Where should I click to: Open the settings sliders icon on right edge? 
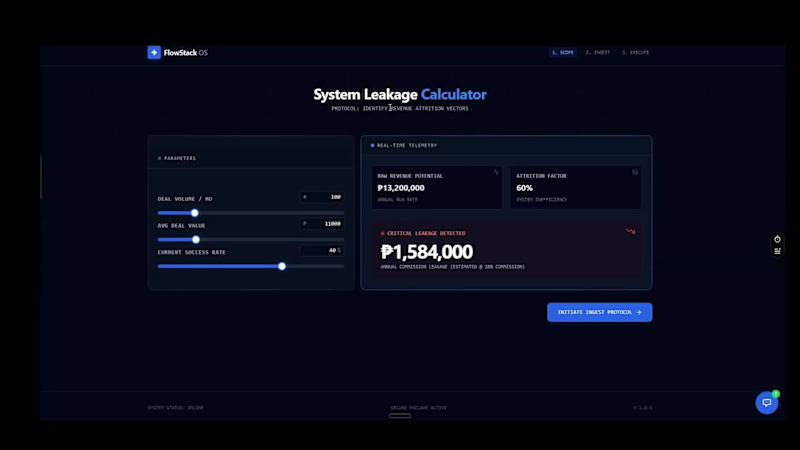(777, 251)
